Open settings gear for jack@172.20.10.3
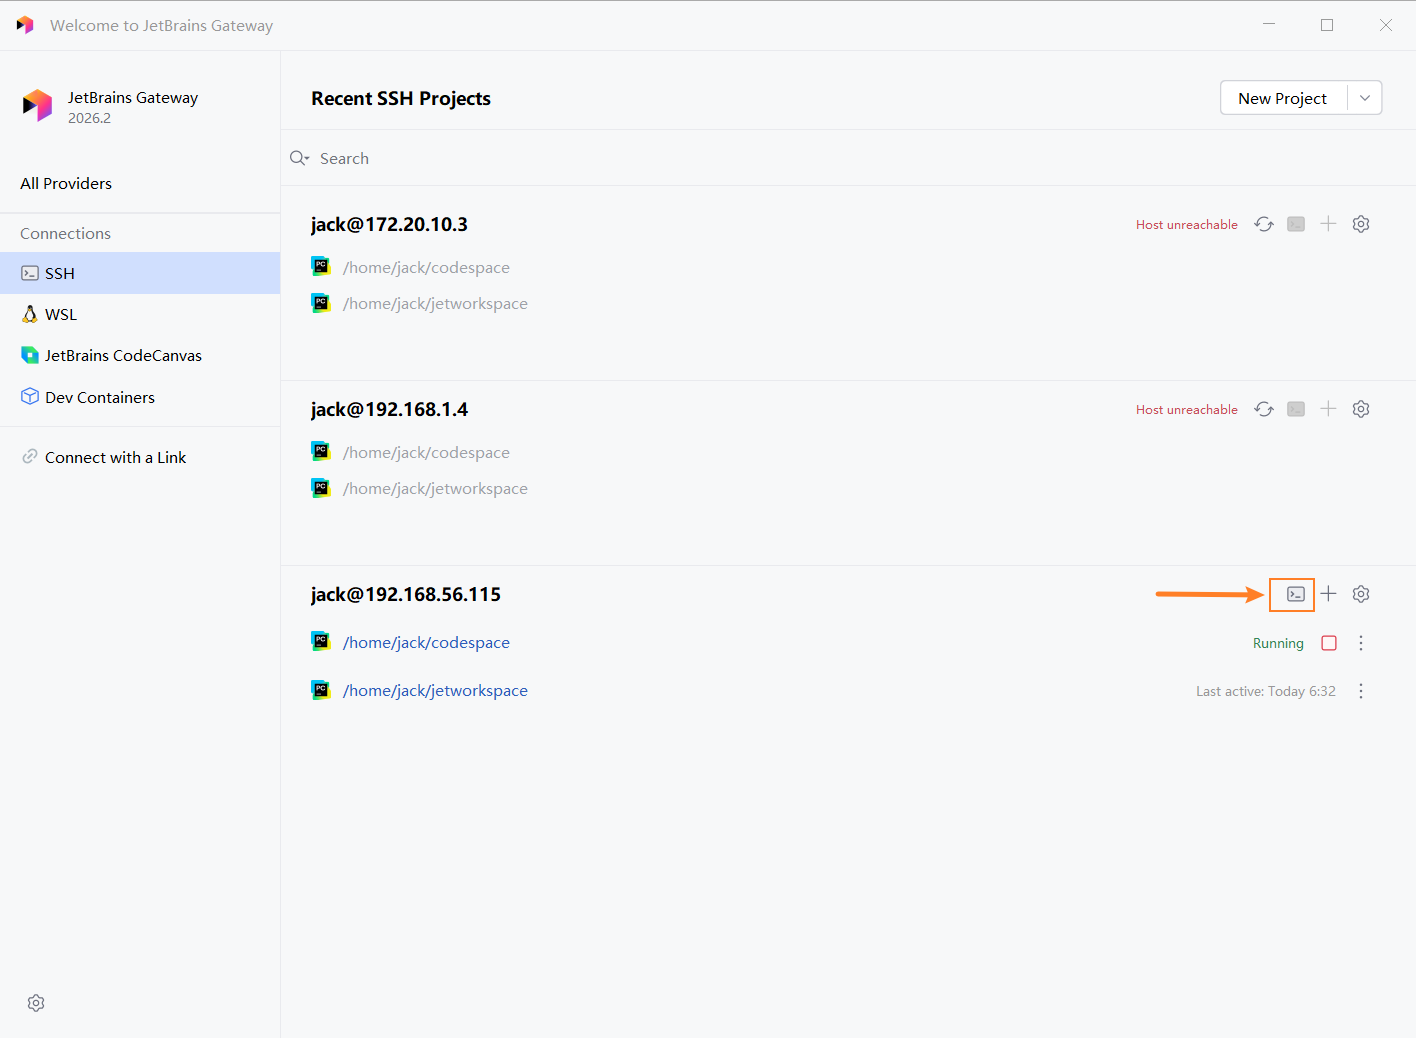The image size is (1416, 1038). (x=1361, y=224)
